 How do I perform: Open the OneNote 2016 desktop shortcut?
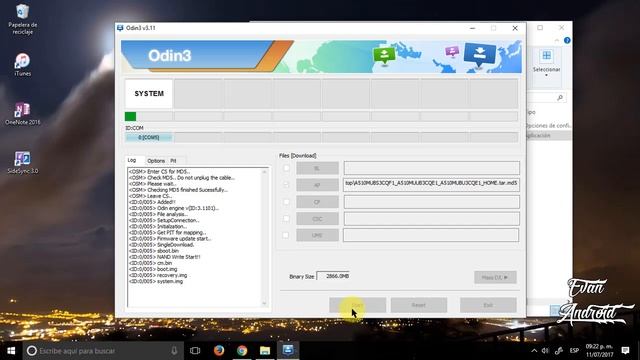(x=22, y=113)
